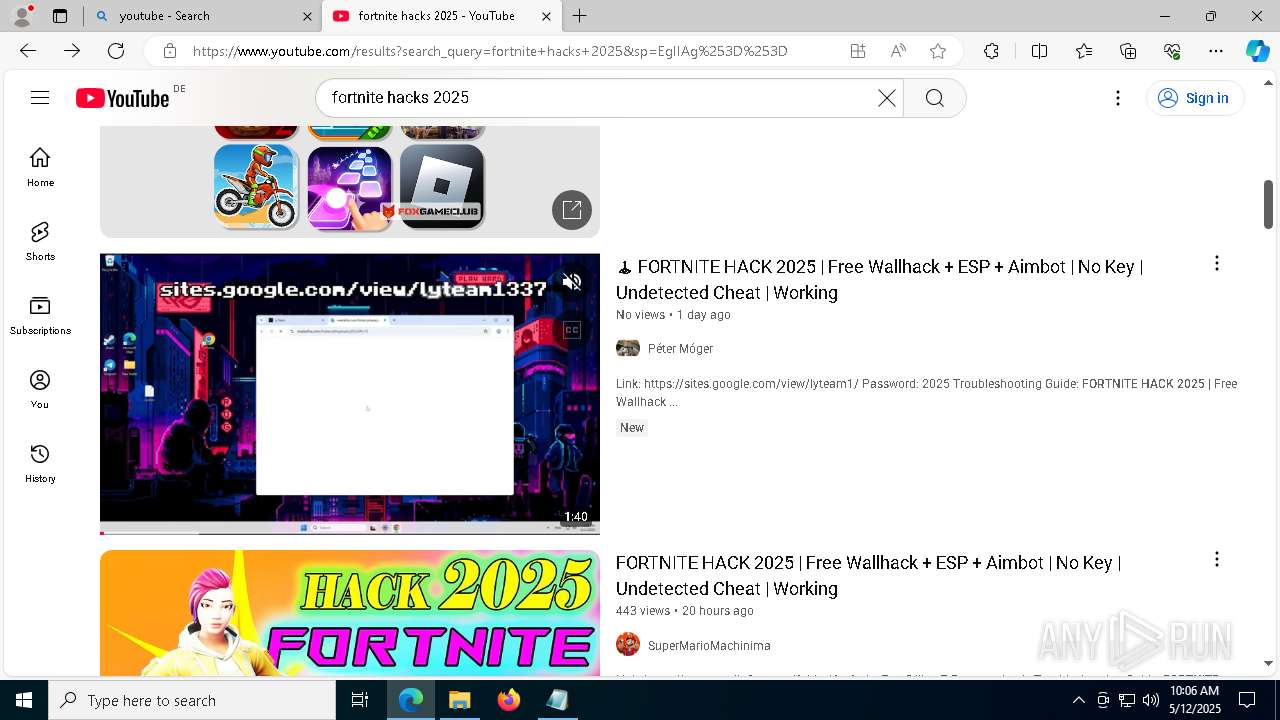Unmute the inline video preview
Viewport: 1280px width, 720px height.
pyautogui.click(x=572, y=283)
